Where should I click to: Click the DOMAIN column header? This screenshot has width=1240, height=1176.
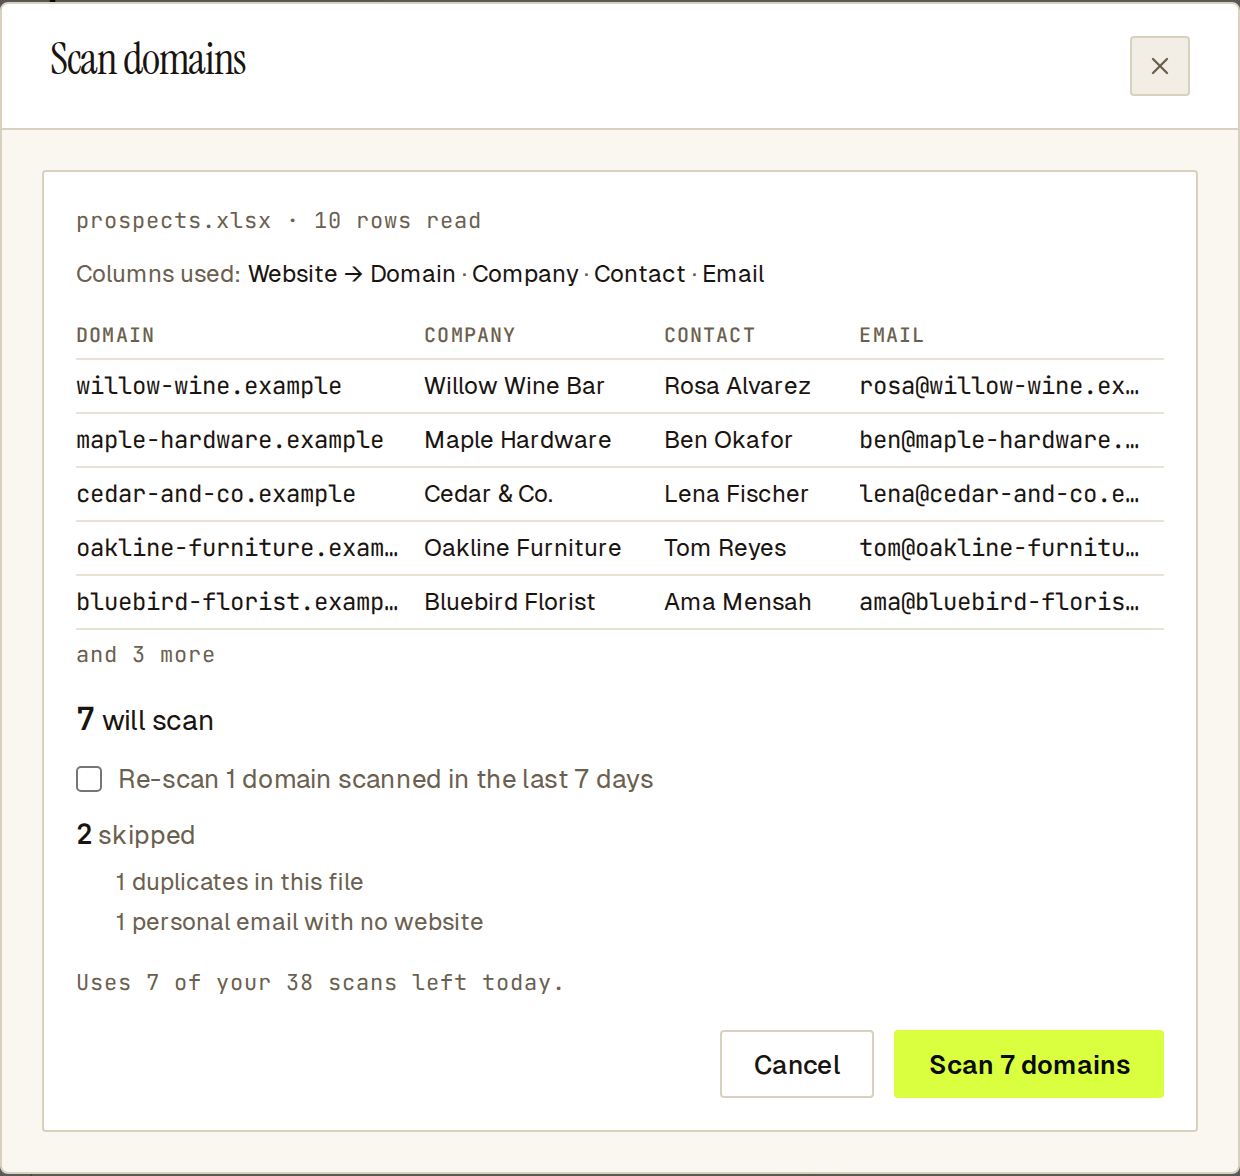click(115, 335)
